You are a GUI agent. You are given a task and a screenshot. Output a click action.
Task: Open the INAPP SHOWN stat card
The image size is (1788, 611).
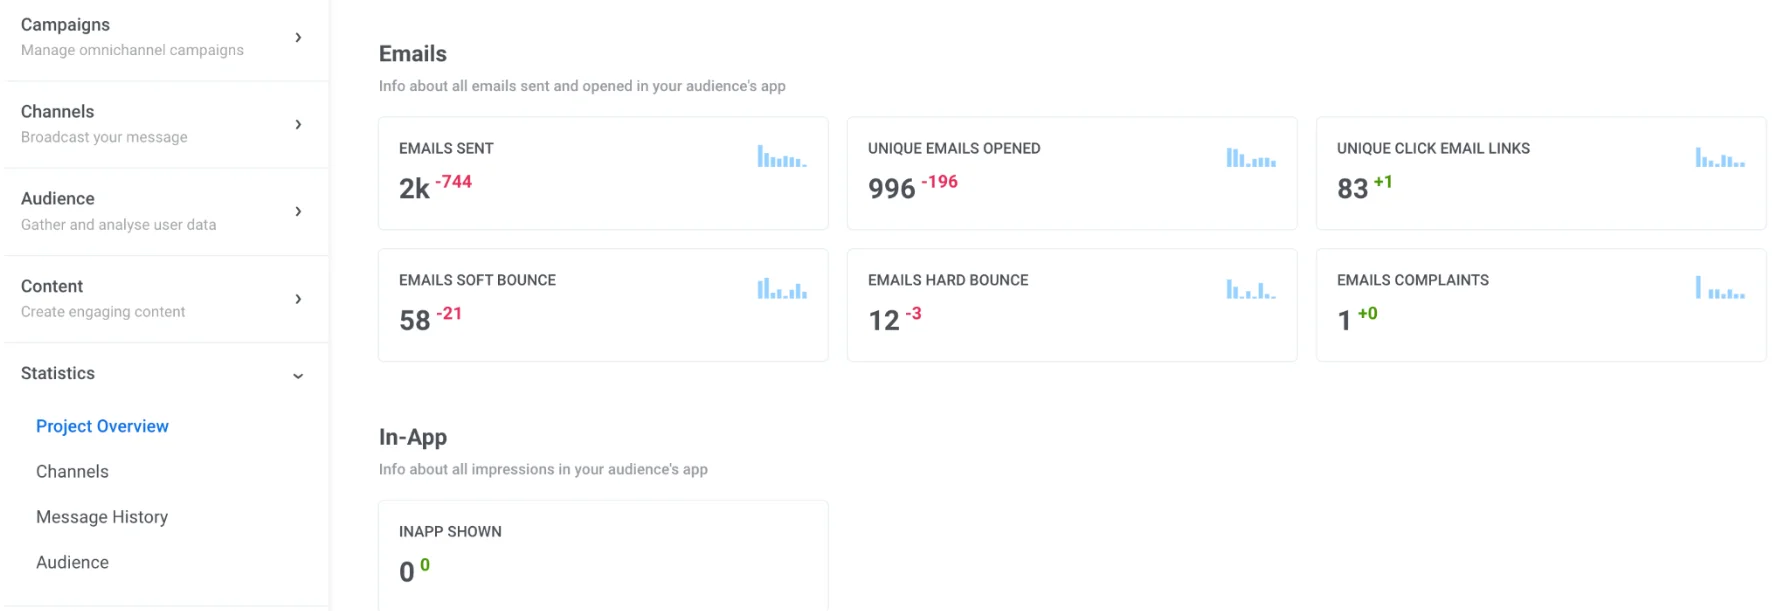[602, 555]
